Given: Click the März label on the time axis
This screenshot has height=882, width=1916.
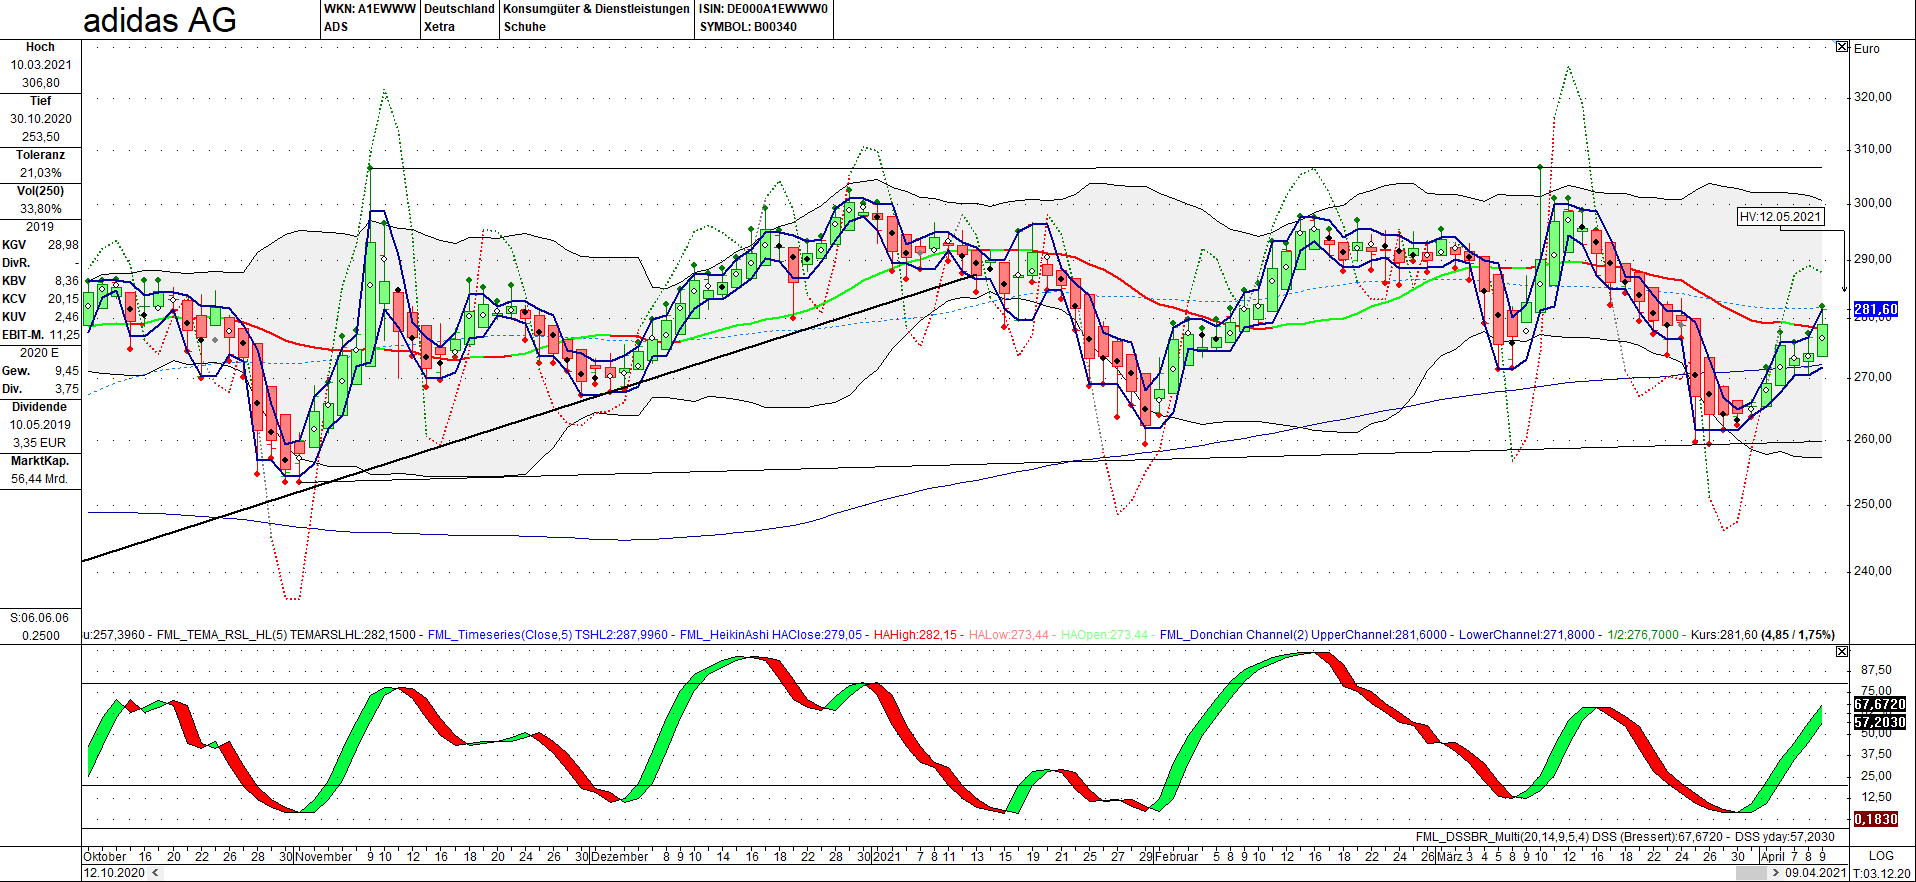Looking at the screenshot, I should pyautogui.click(x=1450, y=856).
